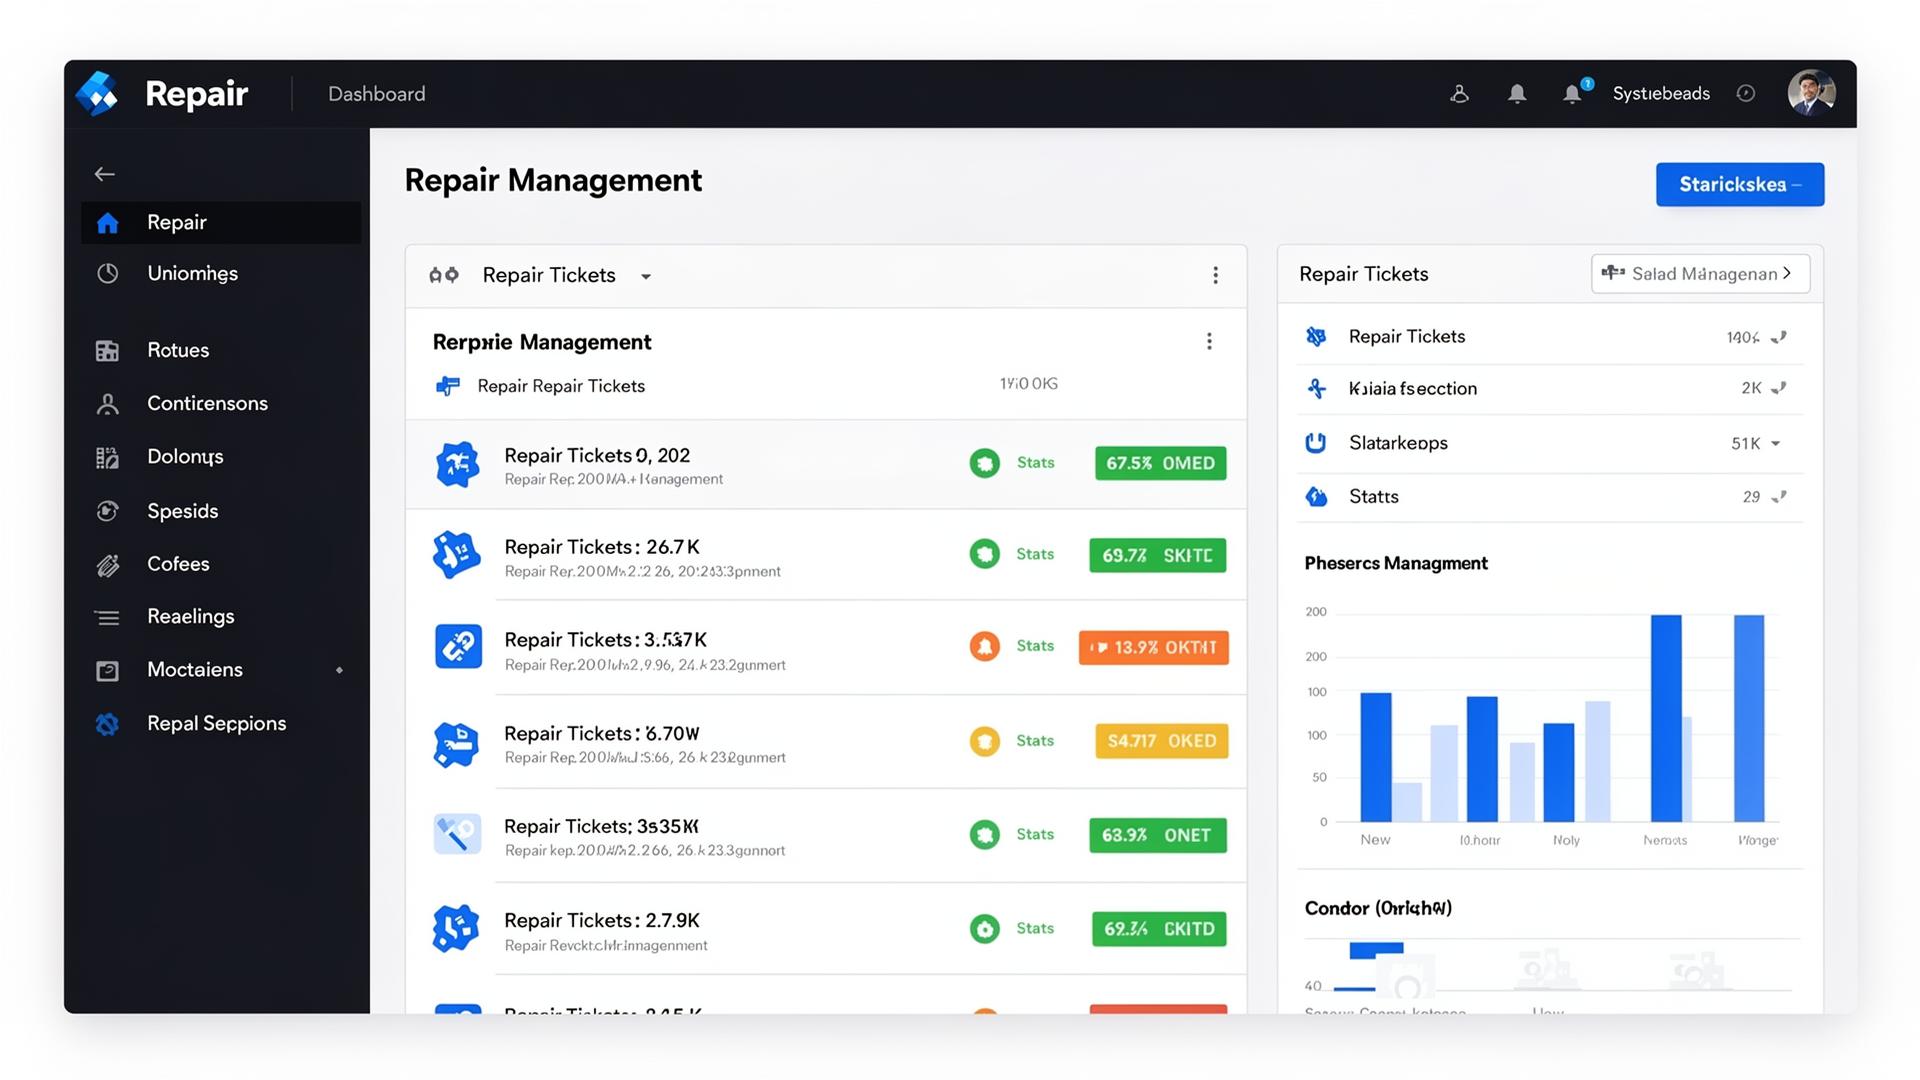Toggle orange status circle on 13.9% row
1920x1080 pixels.
(984, 647)
